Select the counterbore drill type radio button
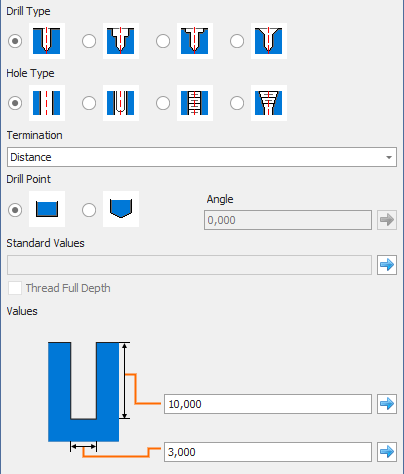The height and width of the screenshot is (474, 404). click(x=89, y=41)
